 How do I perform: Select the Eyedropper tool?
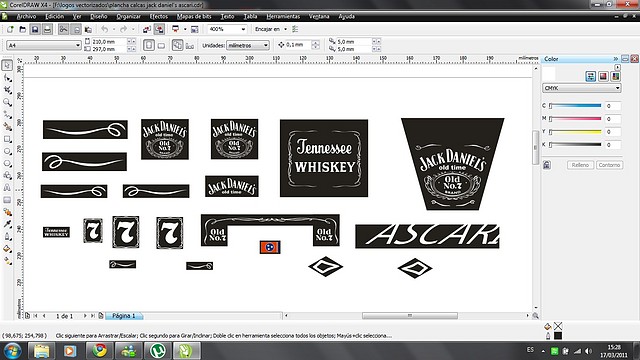point(7,224)
